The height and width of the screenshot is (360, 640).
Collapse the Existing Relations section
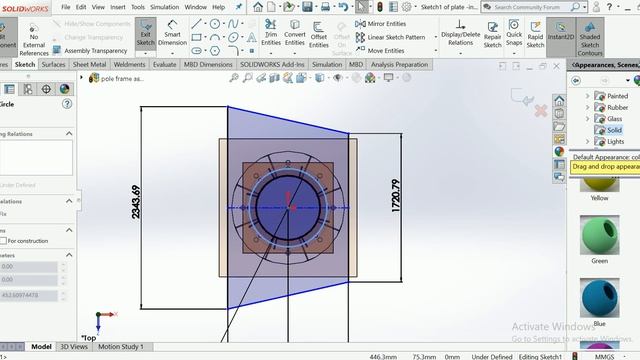69,133
